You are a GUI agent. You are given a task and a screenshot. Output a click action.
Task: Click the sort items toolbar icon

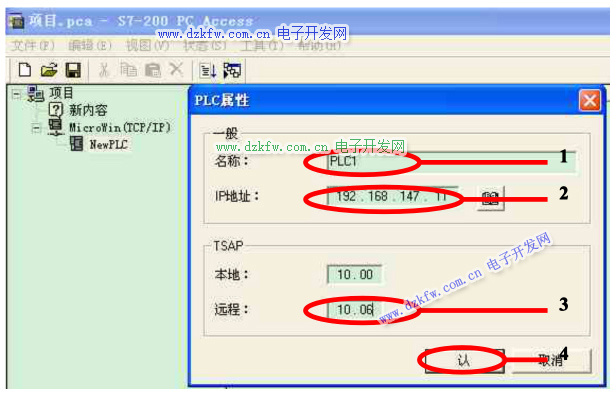208,71
